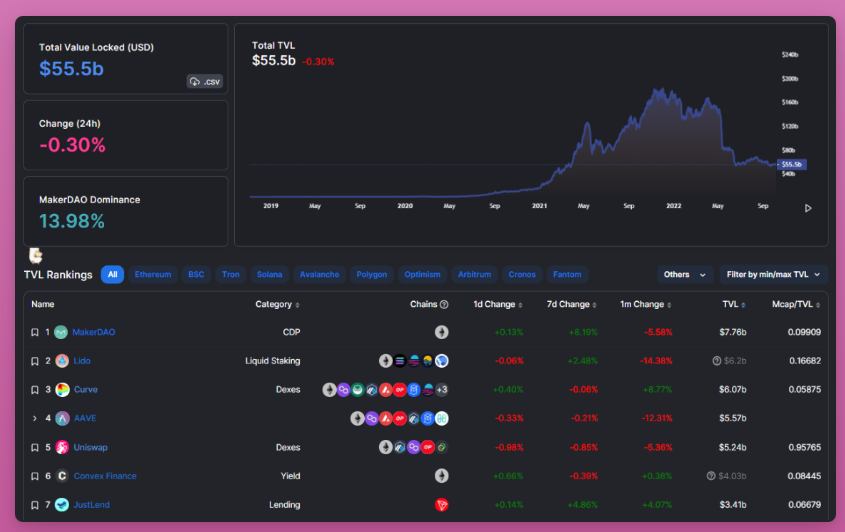Bookmark the Convex Finance row

point(34,476)
